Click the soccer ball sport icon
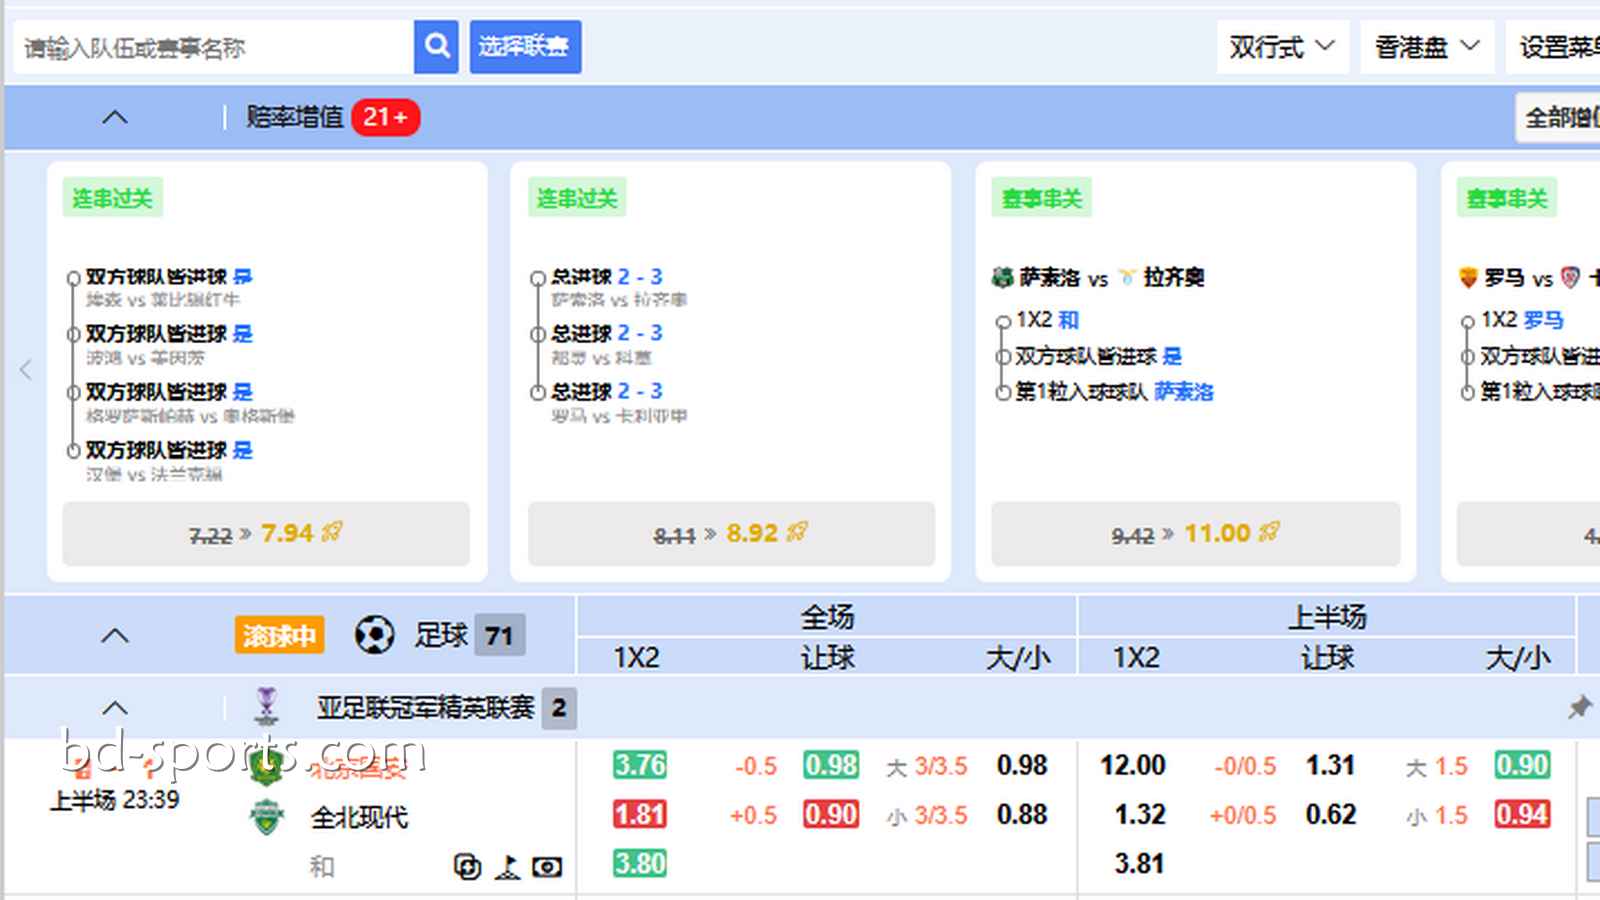Image resolution: width=1600 pixels, height=900 pixels. tap(374, 634)
